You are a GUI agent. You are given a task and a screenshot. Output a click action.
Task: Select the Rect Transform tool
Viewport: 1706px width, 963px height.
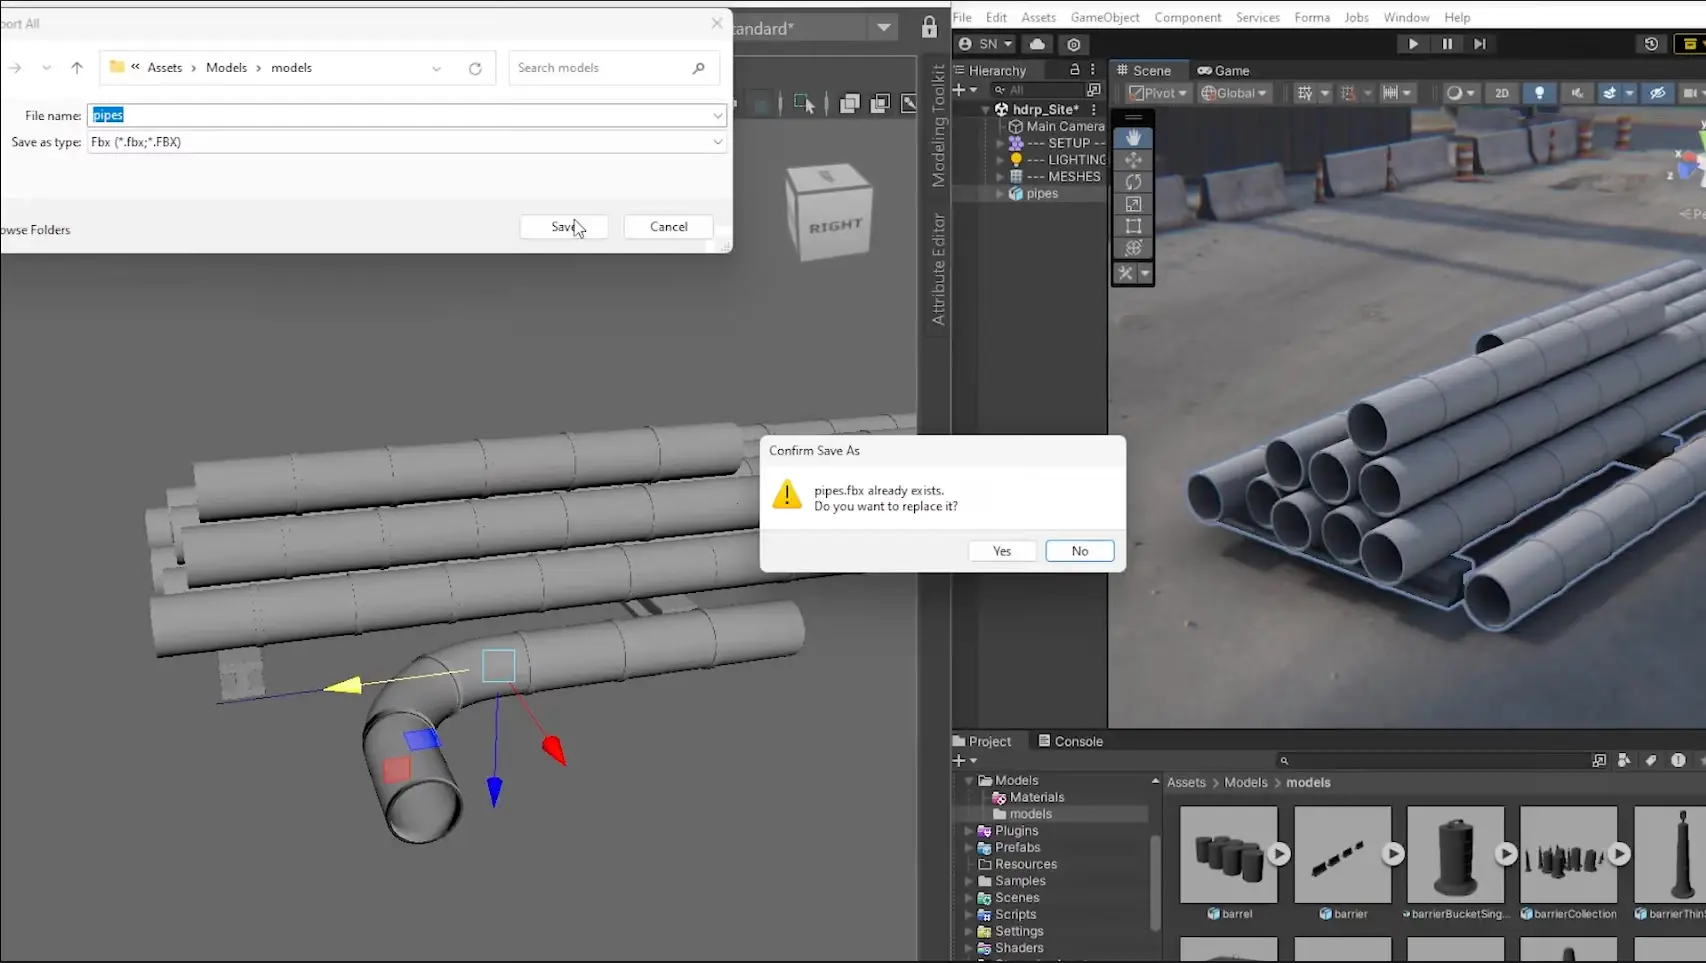(x=1133, y=226)
